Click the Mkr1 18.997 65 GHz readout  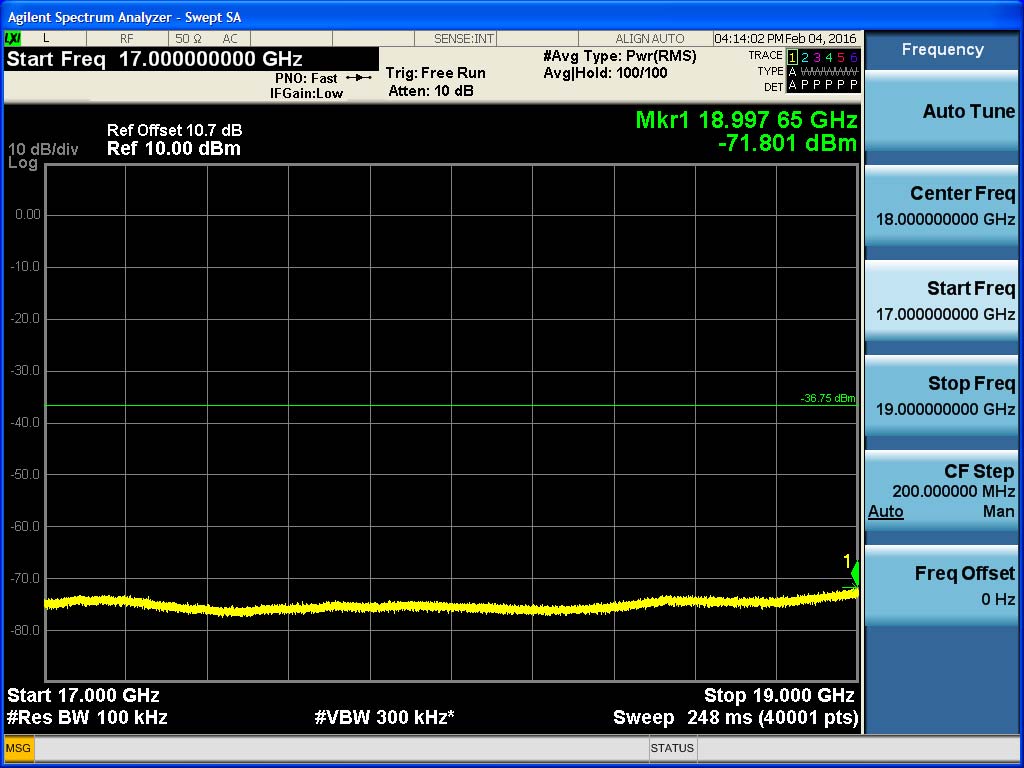click(x=746, y=120)
